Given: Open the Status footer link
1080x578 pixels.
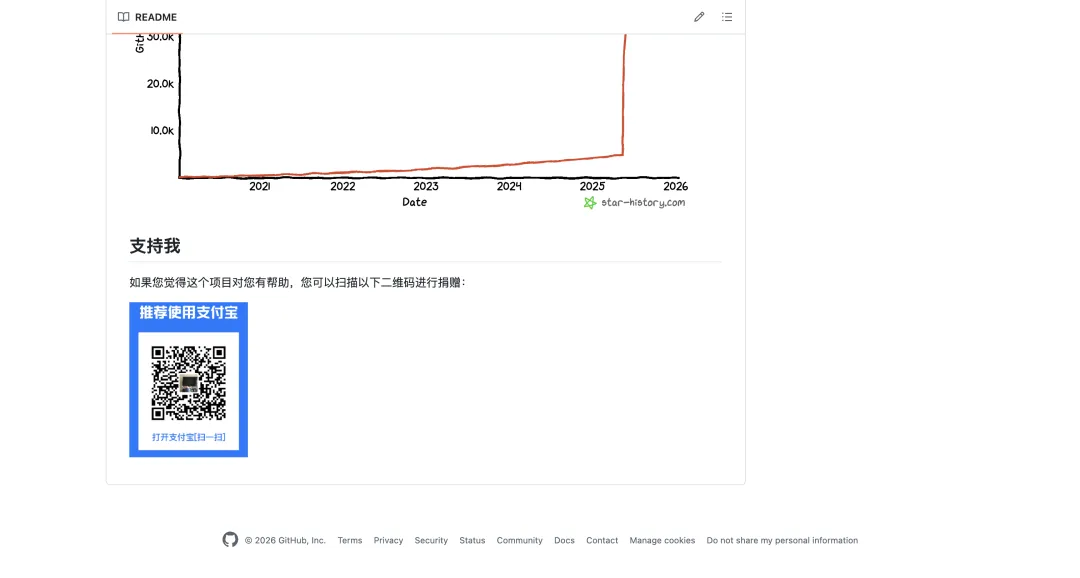Looking at the screenshot, I should pos(472,540).
